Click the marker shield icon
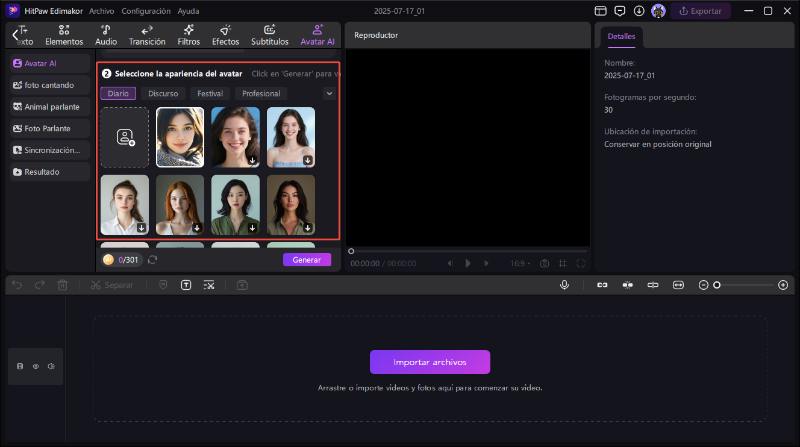The height and width of the screenshot is (447, 800). (163, 285)
